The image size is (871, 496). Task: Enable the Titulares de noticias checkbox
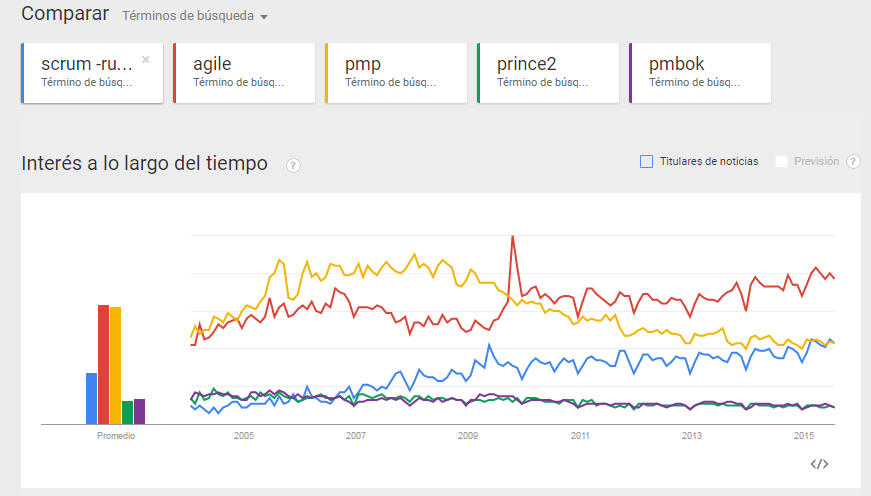[646, 161]
